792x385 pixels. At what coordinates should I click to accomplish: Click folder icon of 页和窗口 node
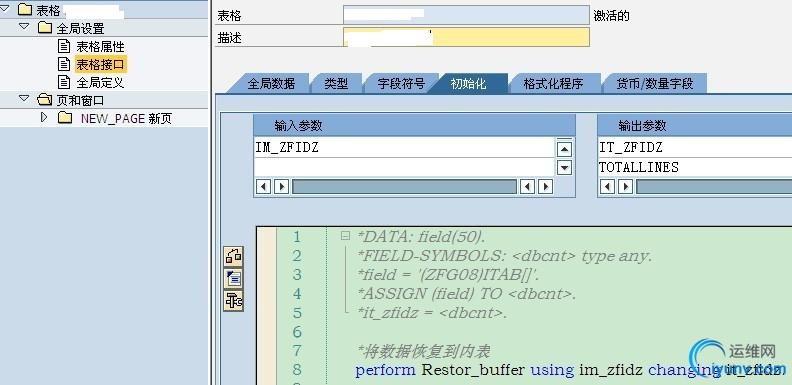45,100
